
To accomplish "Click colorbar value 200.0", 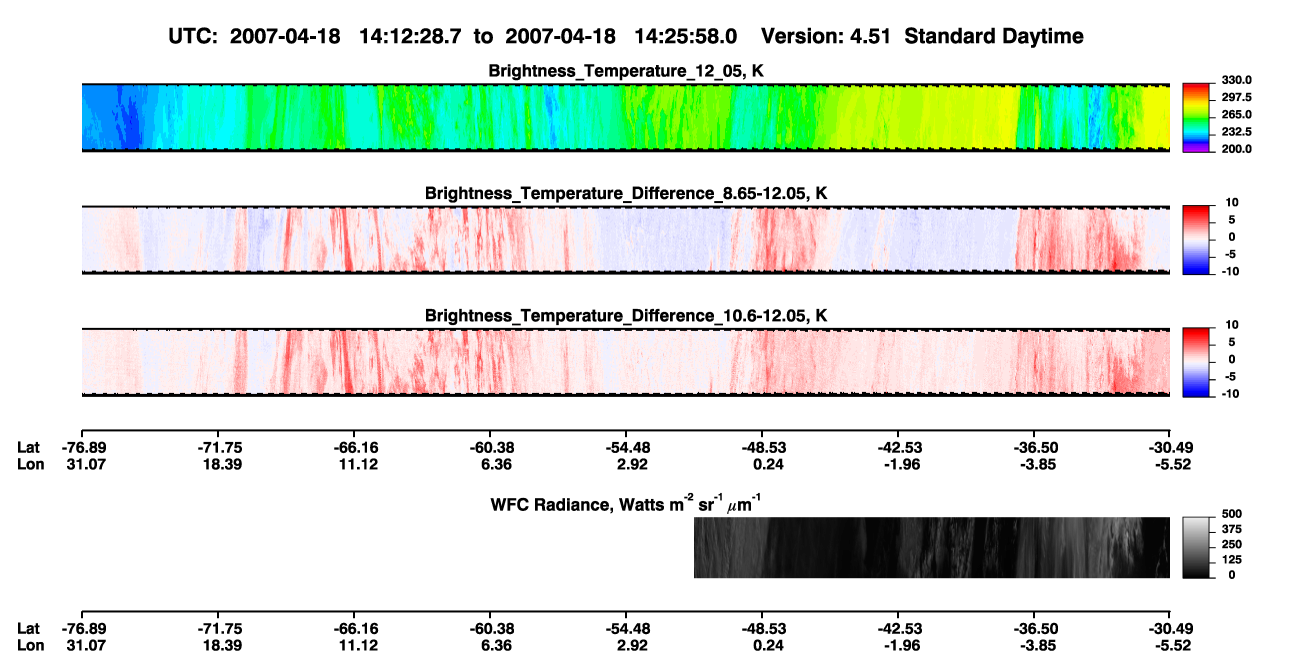I will [x=1235, y=148].
